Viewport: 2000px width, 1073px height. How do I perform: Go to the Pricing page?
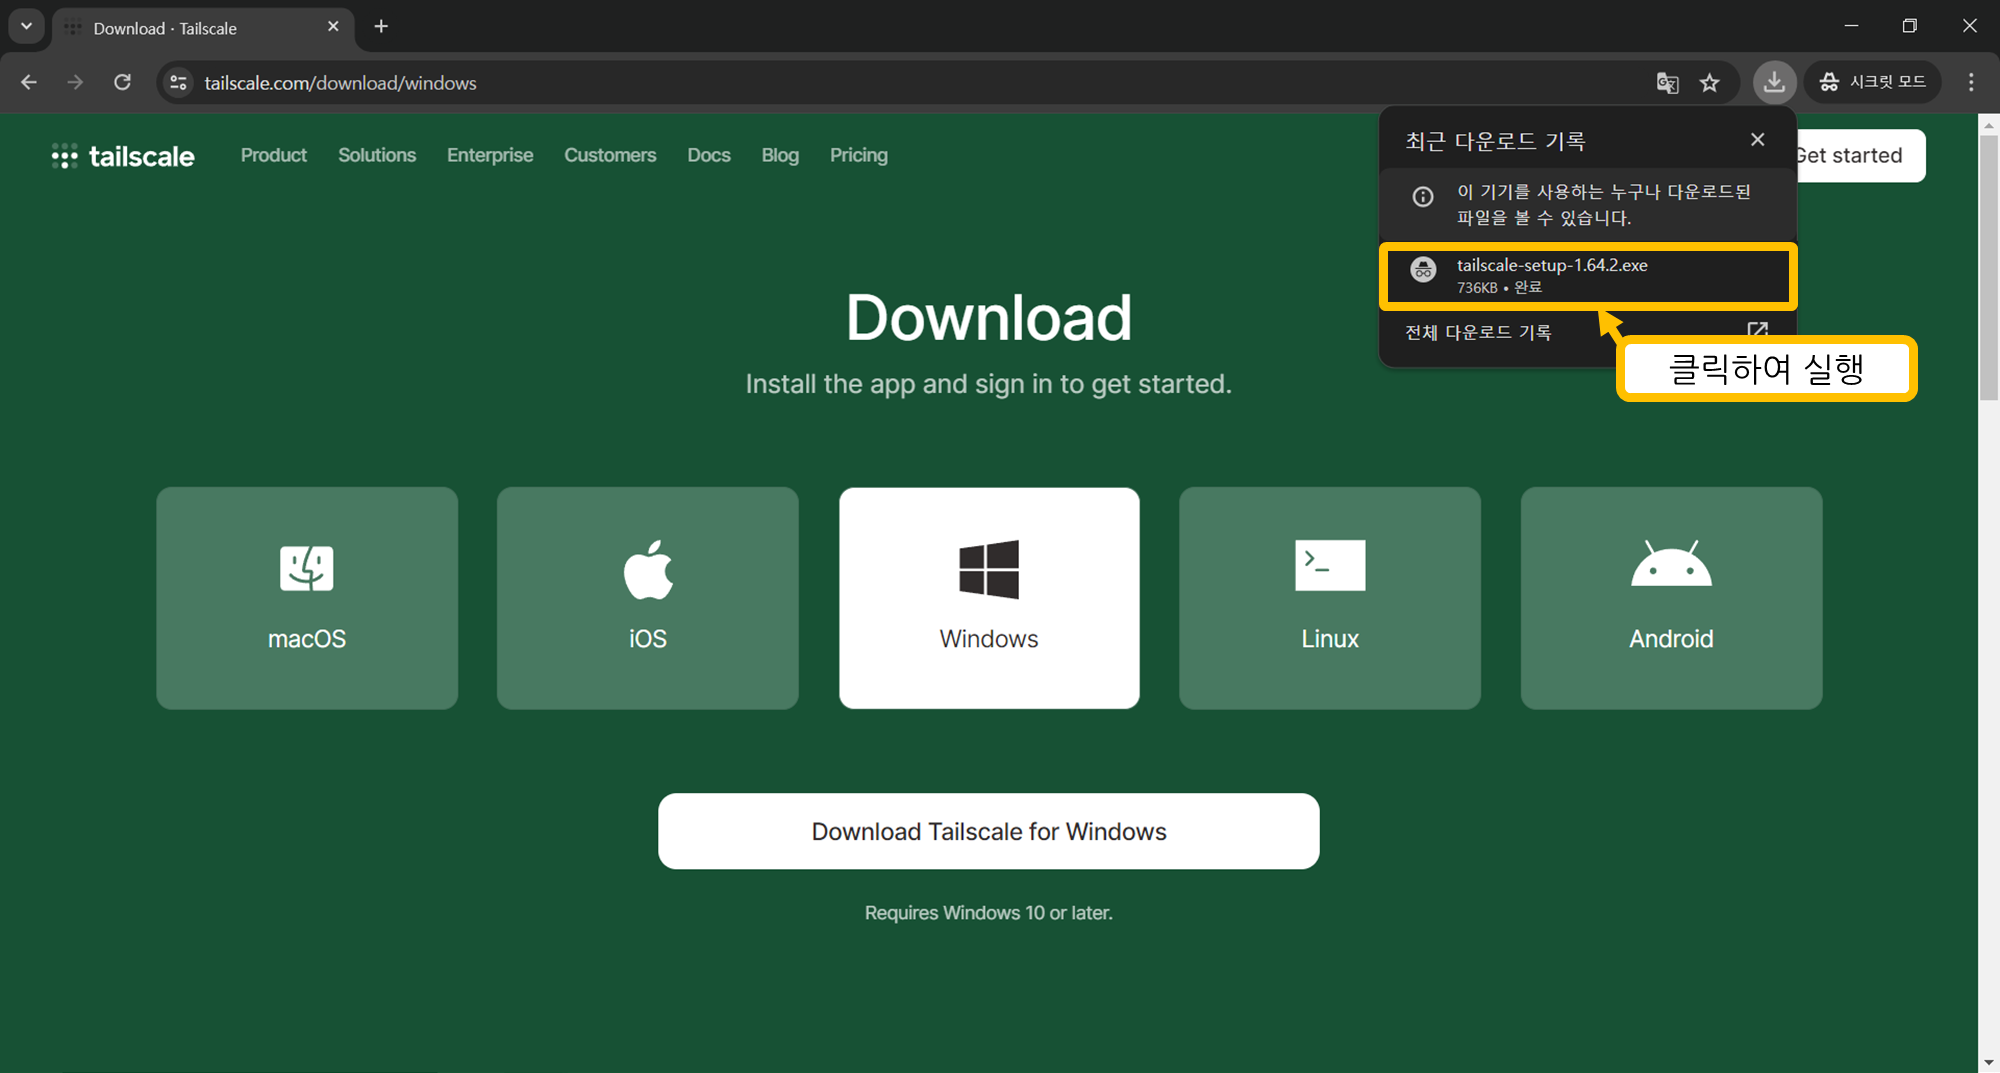pyautogui.click(x=859, y=155)
